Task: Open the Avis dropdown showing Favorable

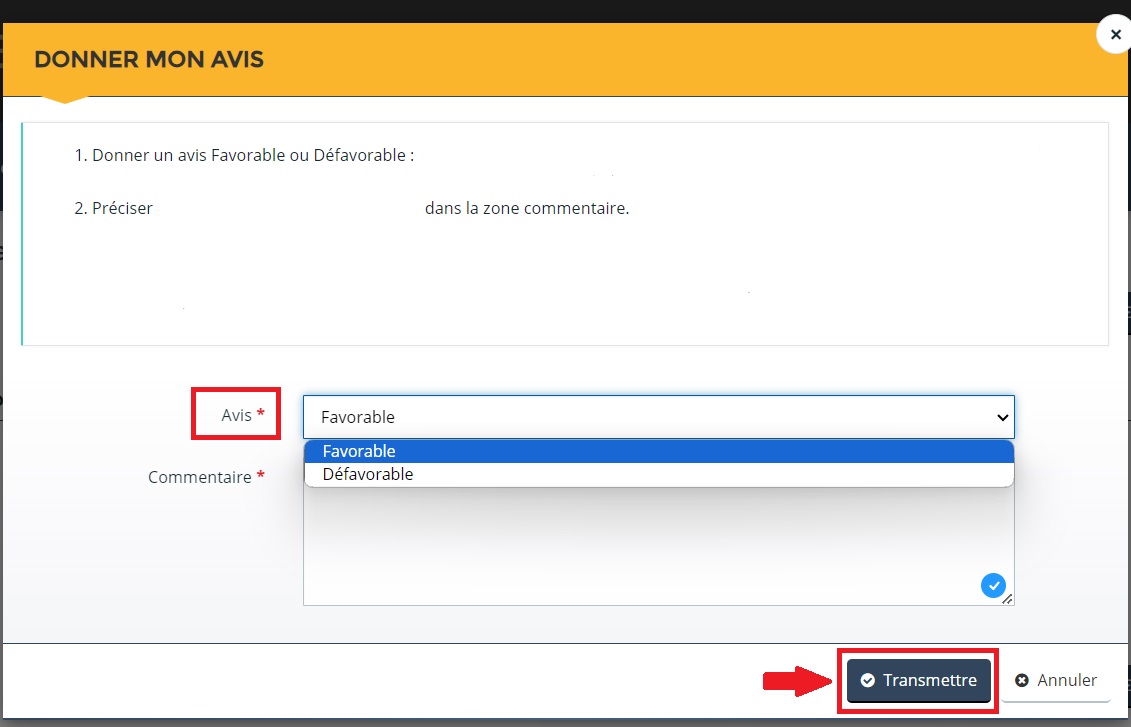Action: coord(659,417)
